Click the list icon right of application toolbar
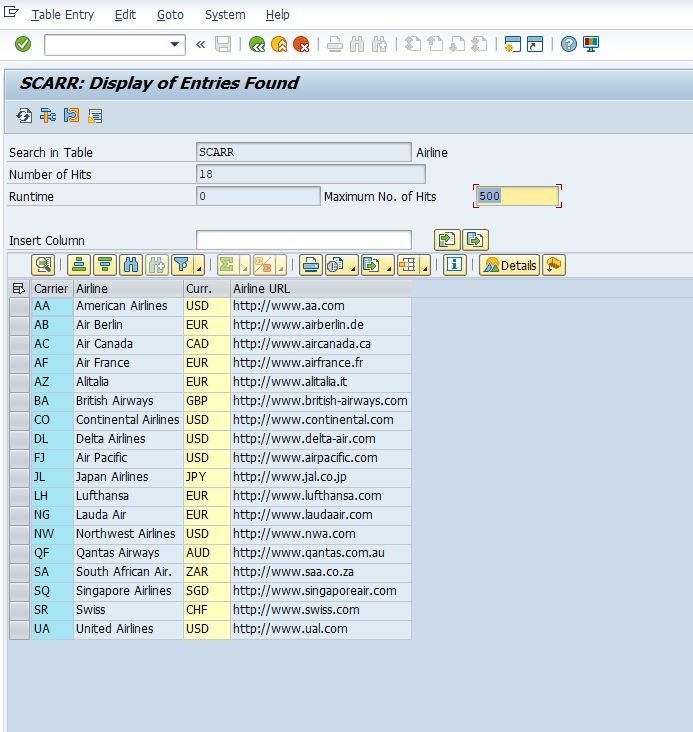 click(x=95, y=115)
